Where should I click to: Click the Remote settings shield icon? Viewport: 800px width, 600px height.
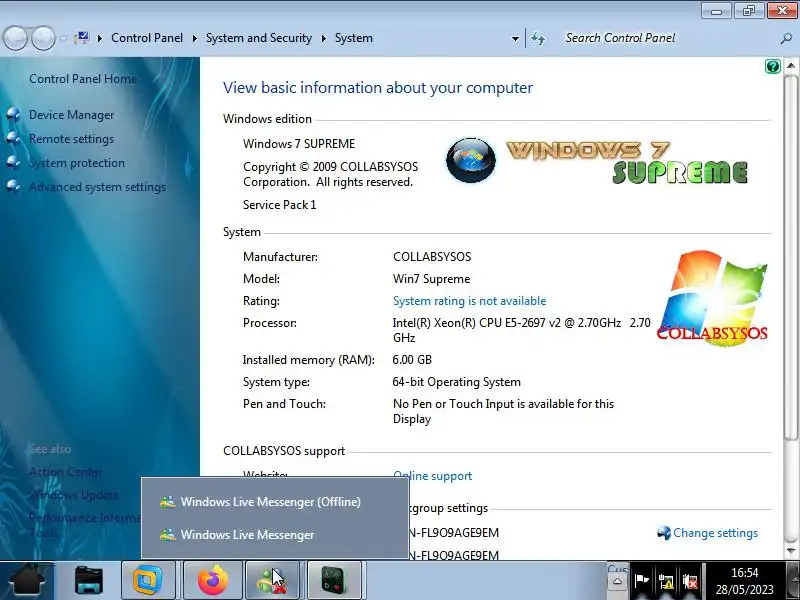[x=14, y=138]
